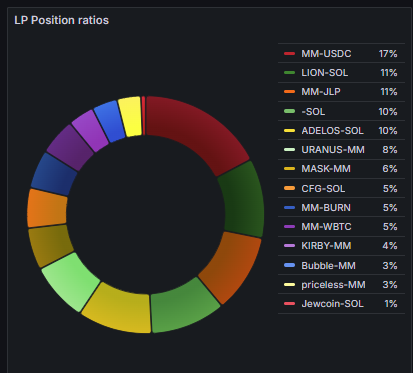Select Jewcoin-SOL legend label
Viewport: 413px width, 373px height.
click(x=332, y=304)
